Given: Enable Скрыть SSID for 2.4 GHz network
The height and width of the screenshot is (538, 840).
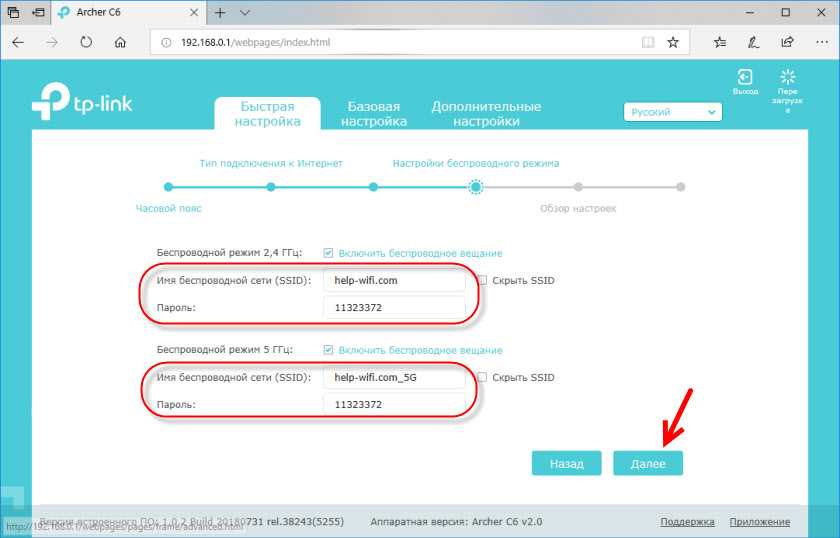Looking at the screenshot, I should (482, 281).
